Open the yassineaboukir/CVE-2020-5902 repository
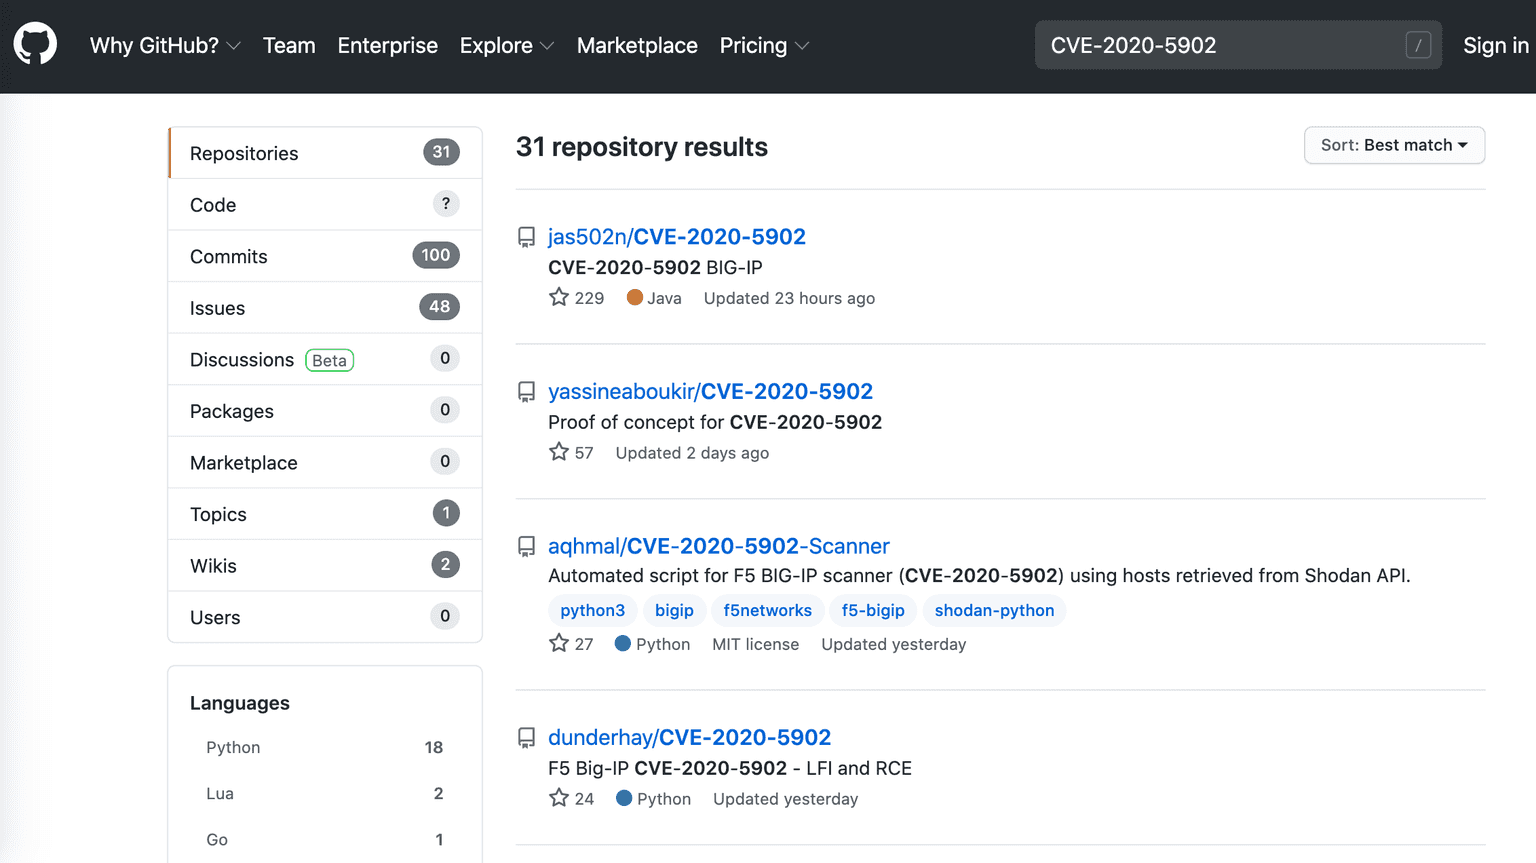Viewport: 1536px width, 863px height. 710,391
